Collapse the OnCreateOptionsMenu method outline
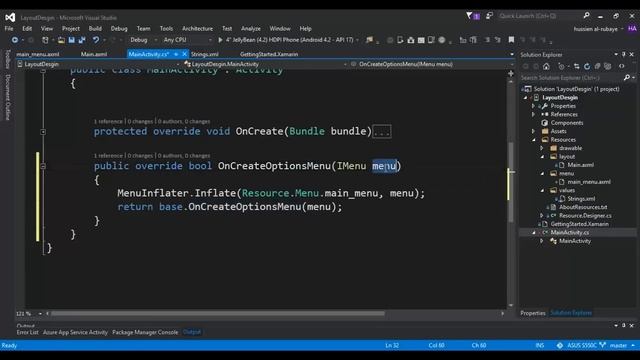Viewport: 640px width, 360px height. pos(43,166)
